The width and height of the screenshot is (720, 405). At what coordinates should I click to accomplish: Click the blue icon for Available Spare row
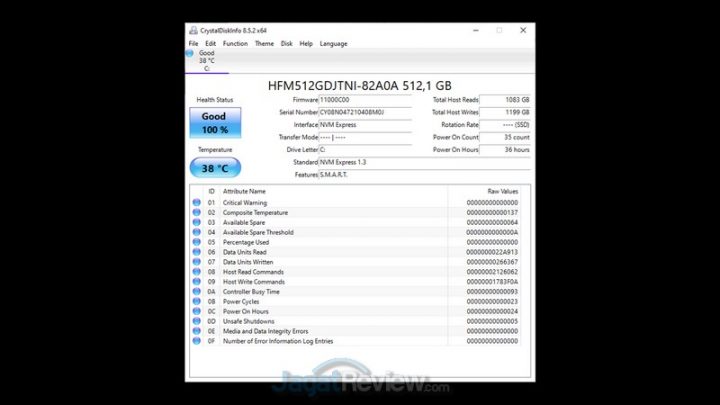click(197, 222)
